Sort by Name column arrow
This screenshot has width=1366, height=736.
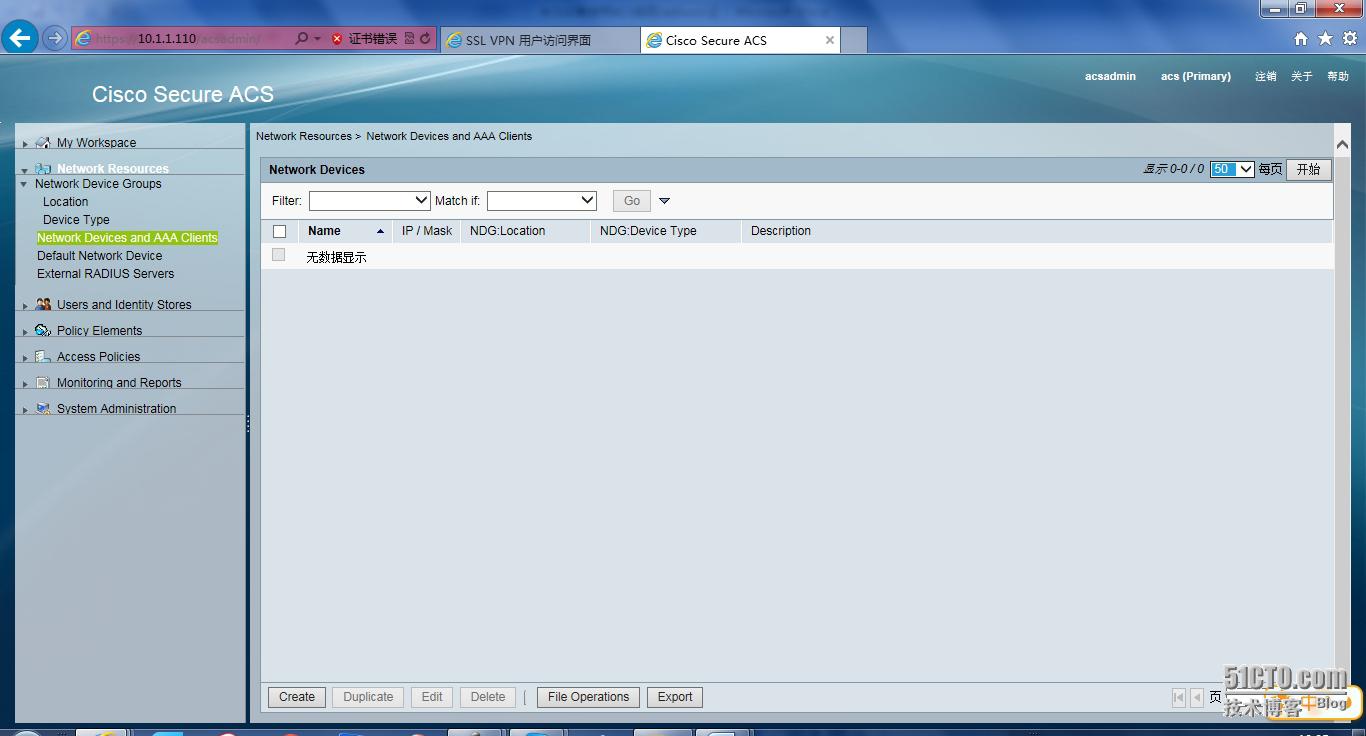point(380,231)
